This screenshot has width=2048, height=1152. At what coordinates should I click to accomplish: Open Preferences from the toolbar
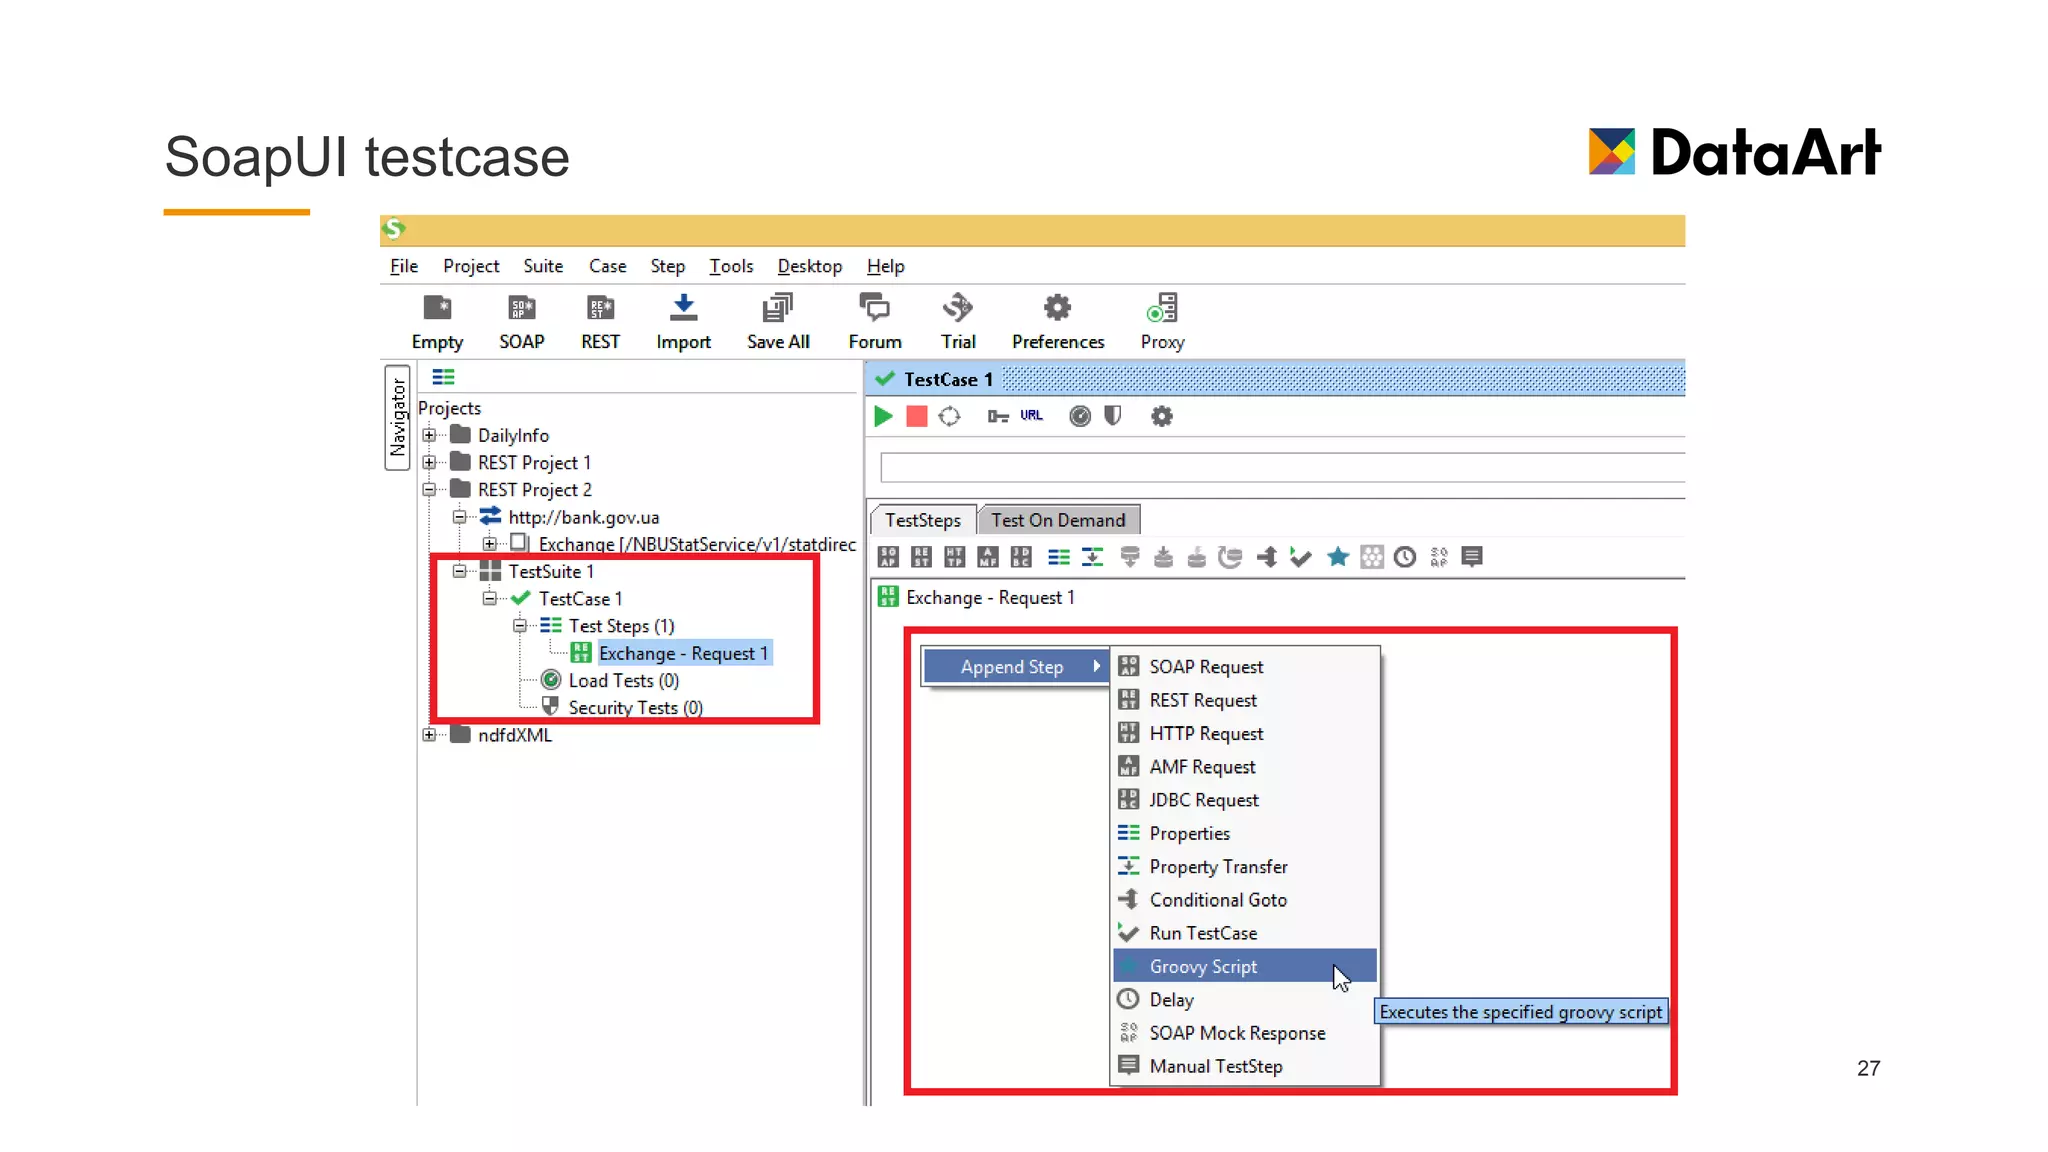pos(1058,321)
